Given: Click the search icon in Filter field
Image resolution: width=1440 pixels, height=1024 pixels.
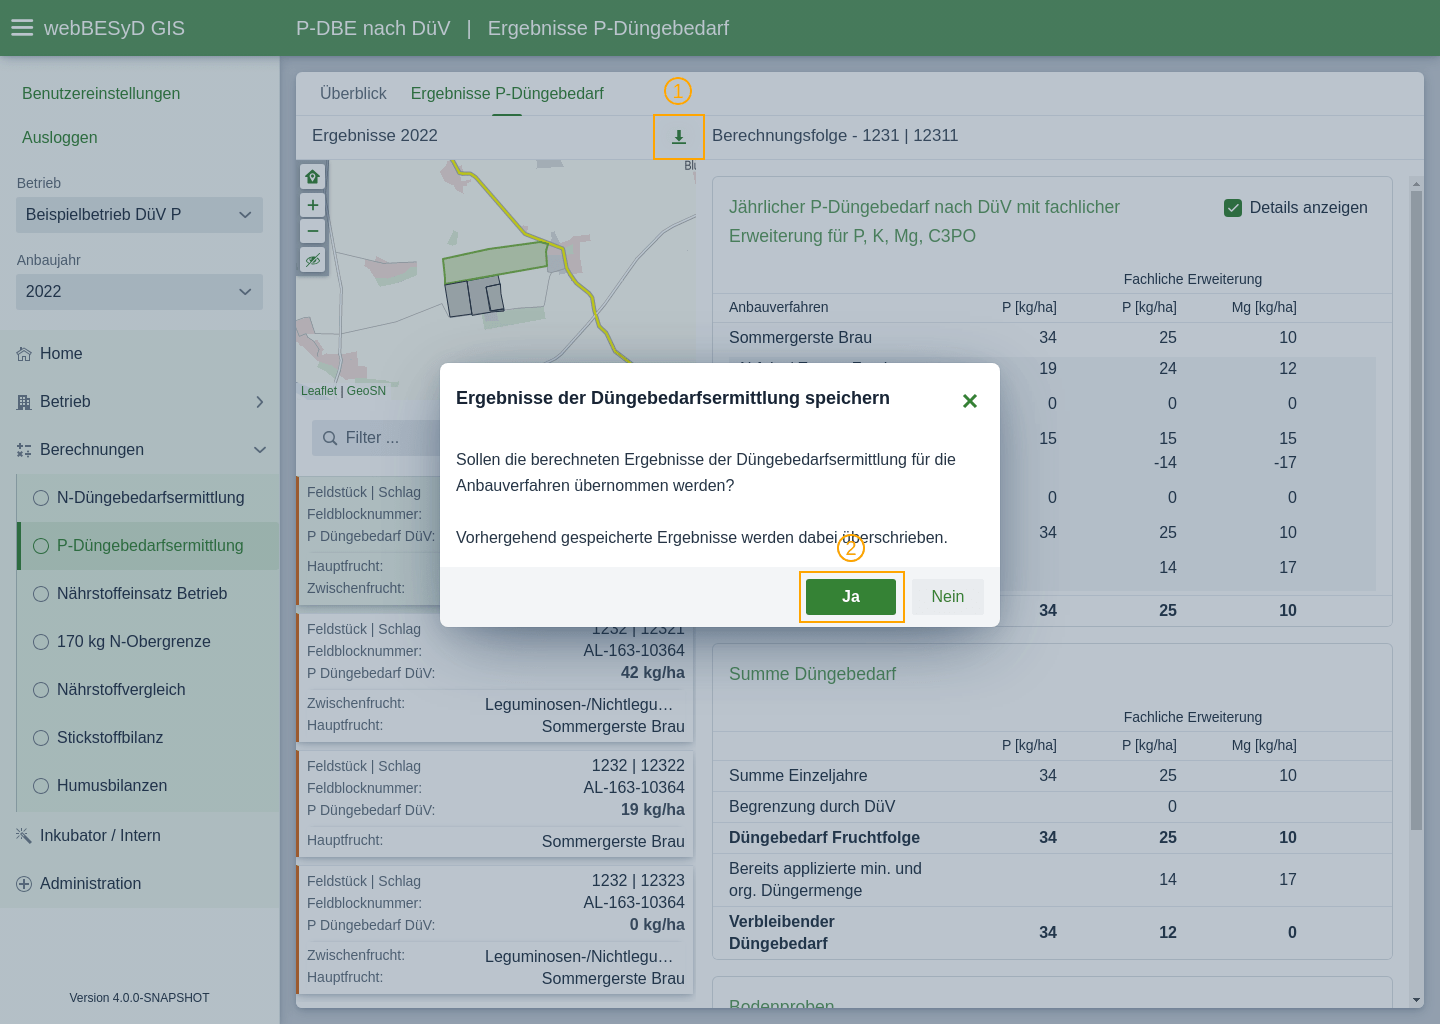Looking at the screenshot, I should coord(330,438).
